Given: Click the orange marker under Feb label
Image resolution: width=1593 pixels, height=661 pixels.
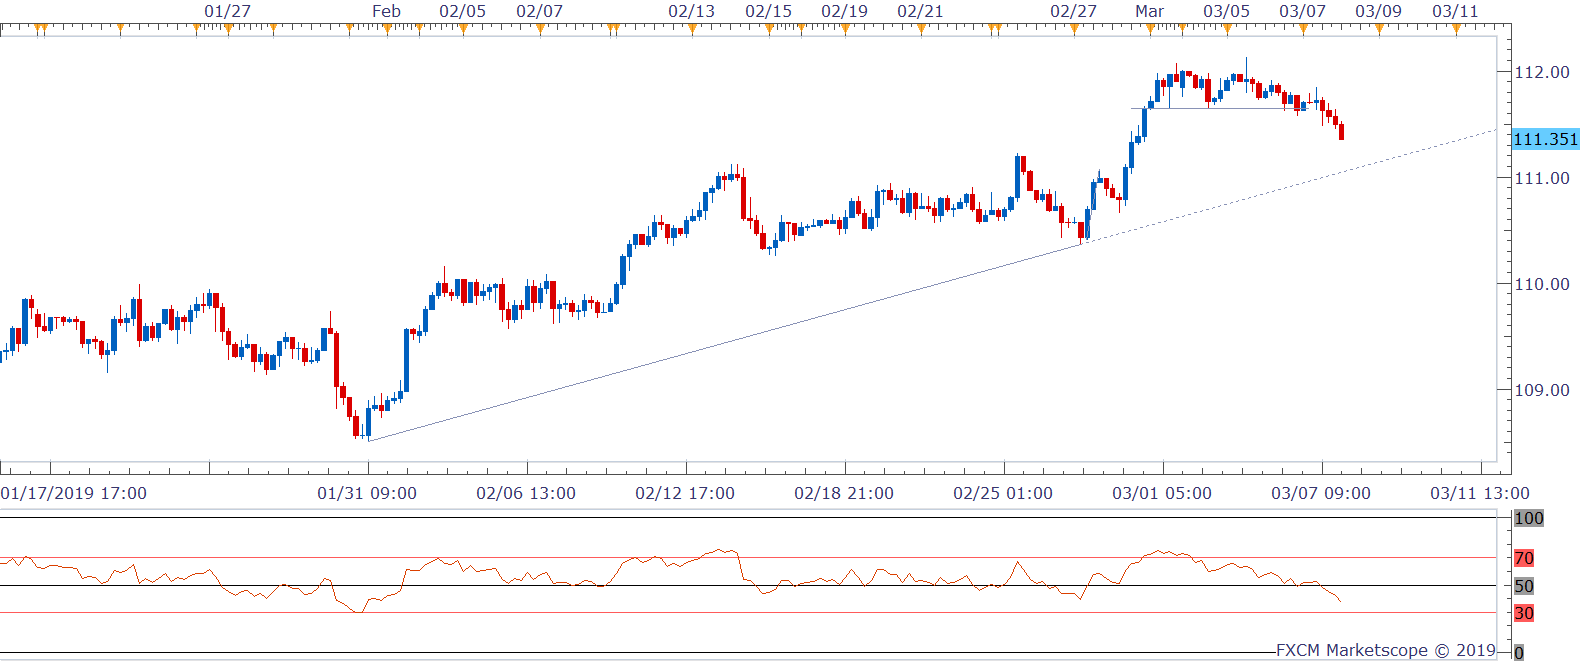Looking at the screenshot, I should pyautogui.click(x=387, y=28).
